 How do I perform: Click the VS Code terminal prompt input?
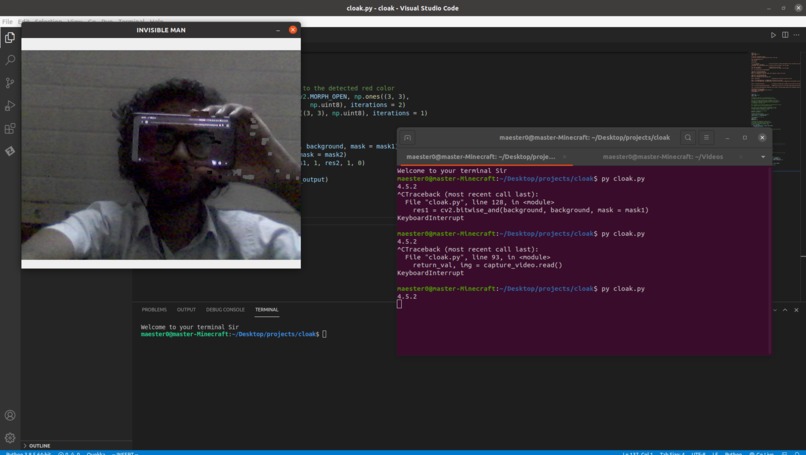point(324,334)
